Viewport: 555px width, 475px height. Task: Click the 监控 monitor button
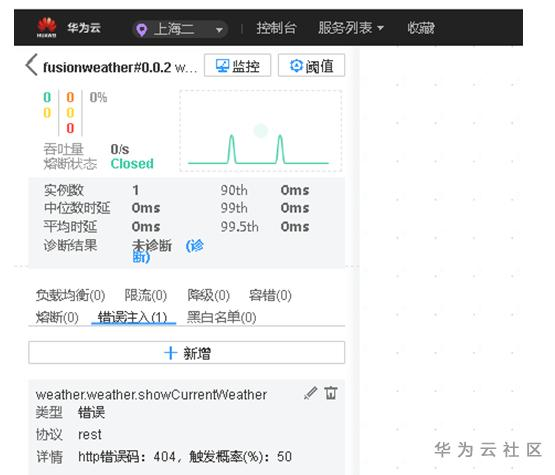(x=238, y=65)
